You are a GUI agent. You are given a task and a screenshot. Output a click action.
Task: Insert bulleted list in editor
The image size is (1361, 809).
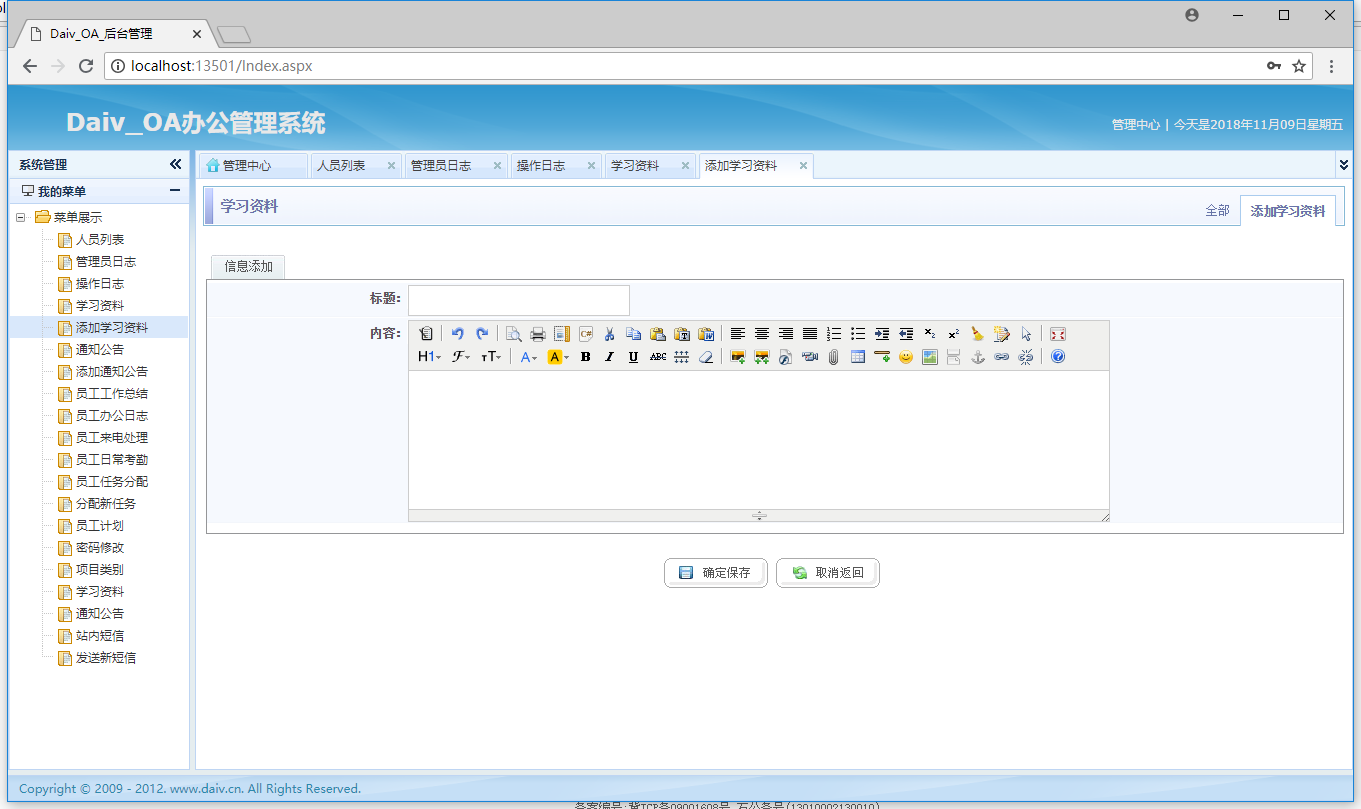click(858, 334)
